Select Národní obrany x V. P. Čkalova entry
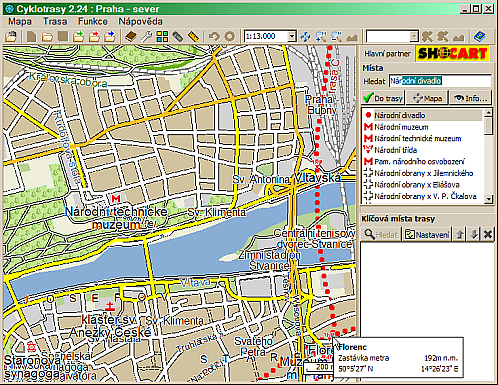 click(x=423, y=196)
